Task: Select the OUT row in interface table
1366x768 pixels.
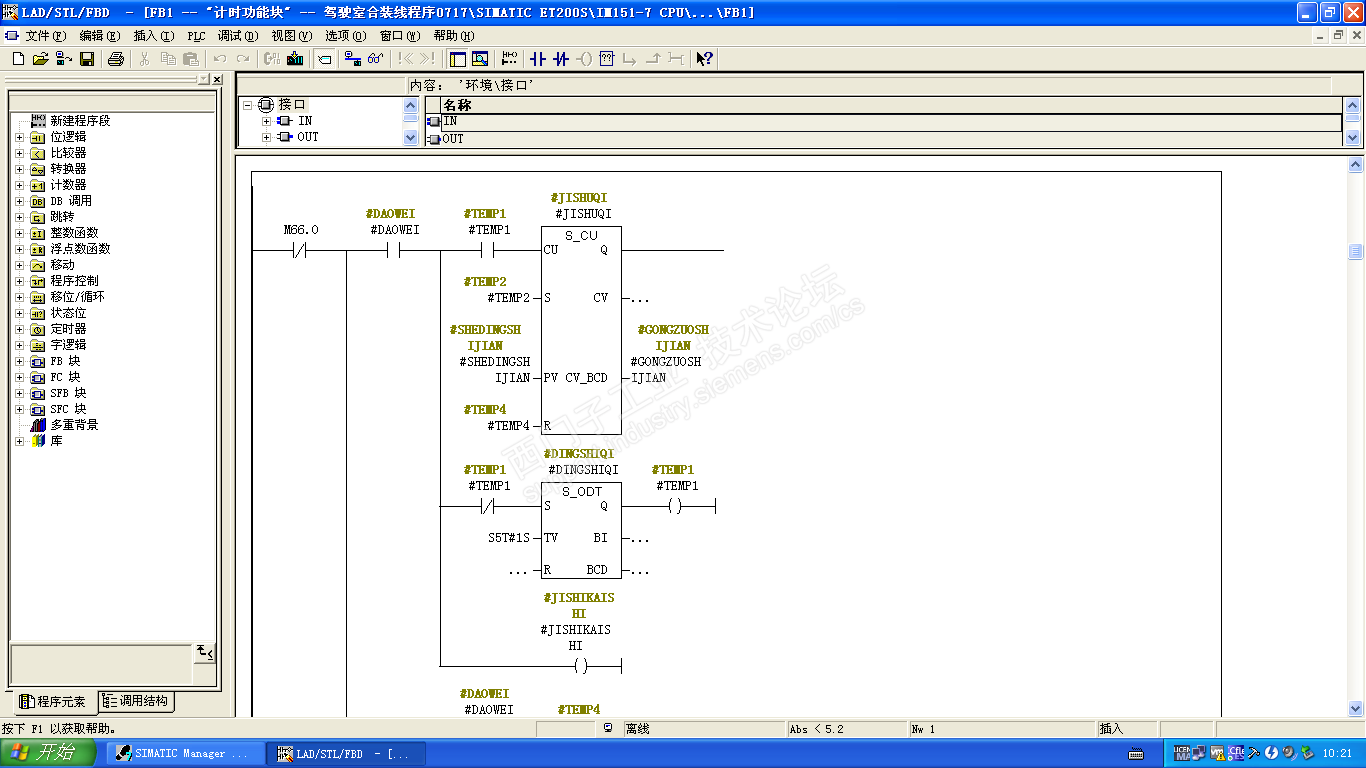Action: click(884, 139)
